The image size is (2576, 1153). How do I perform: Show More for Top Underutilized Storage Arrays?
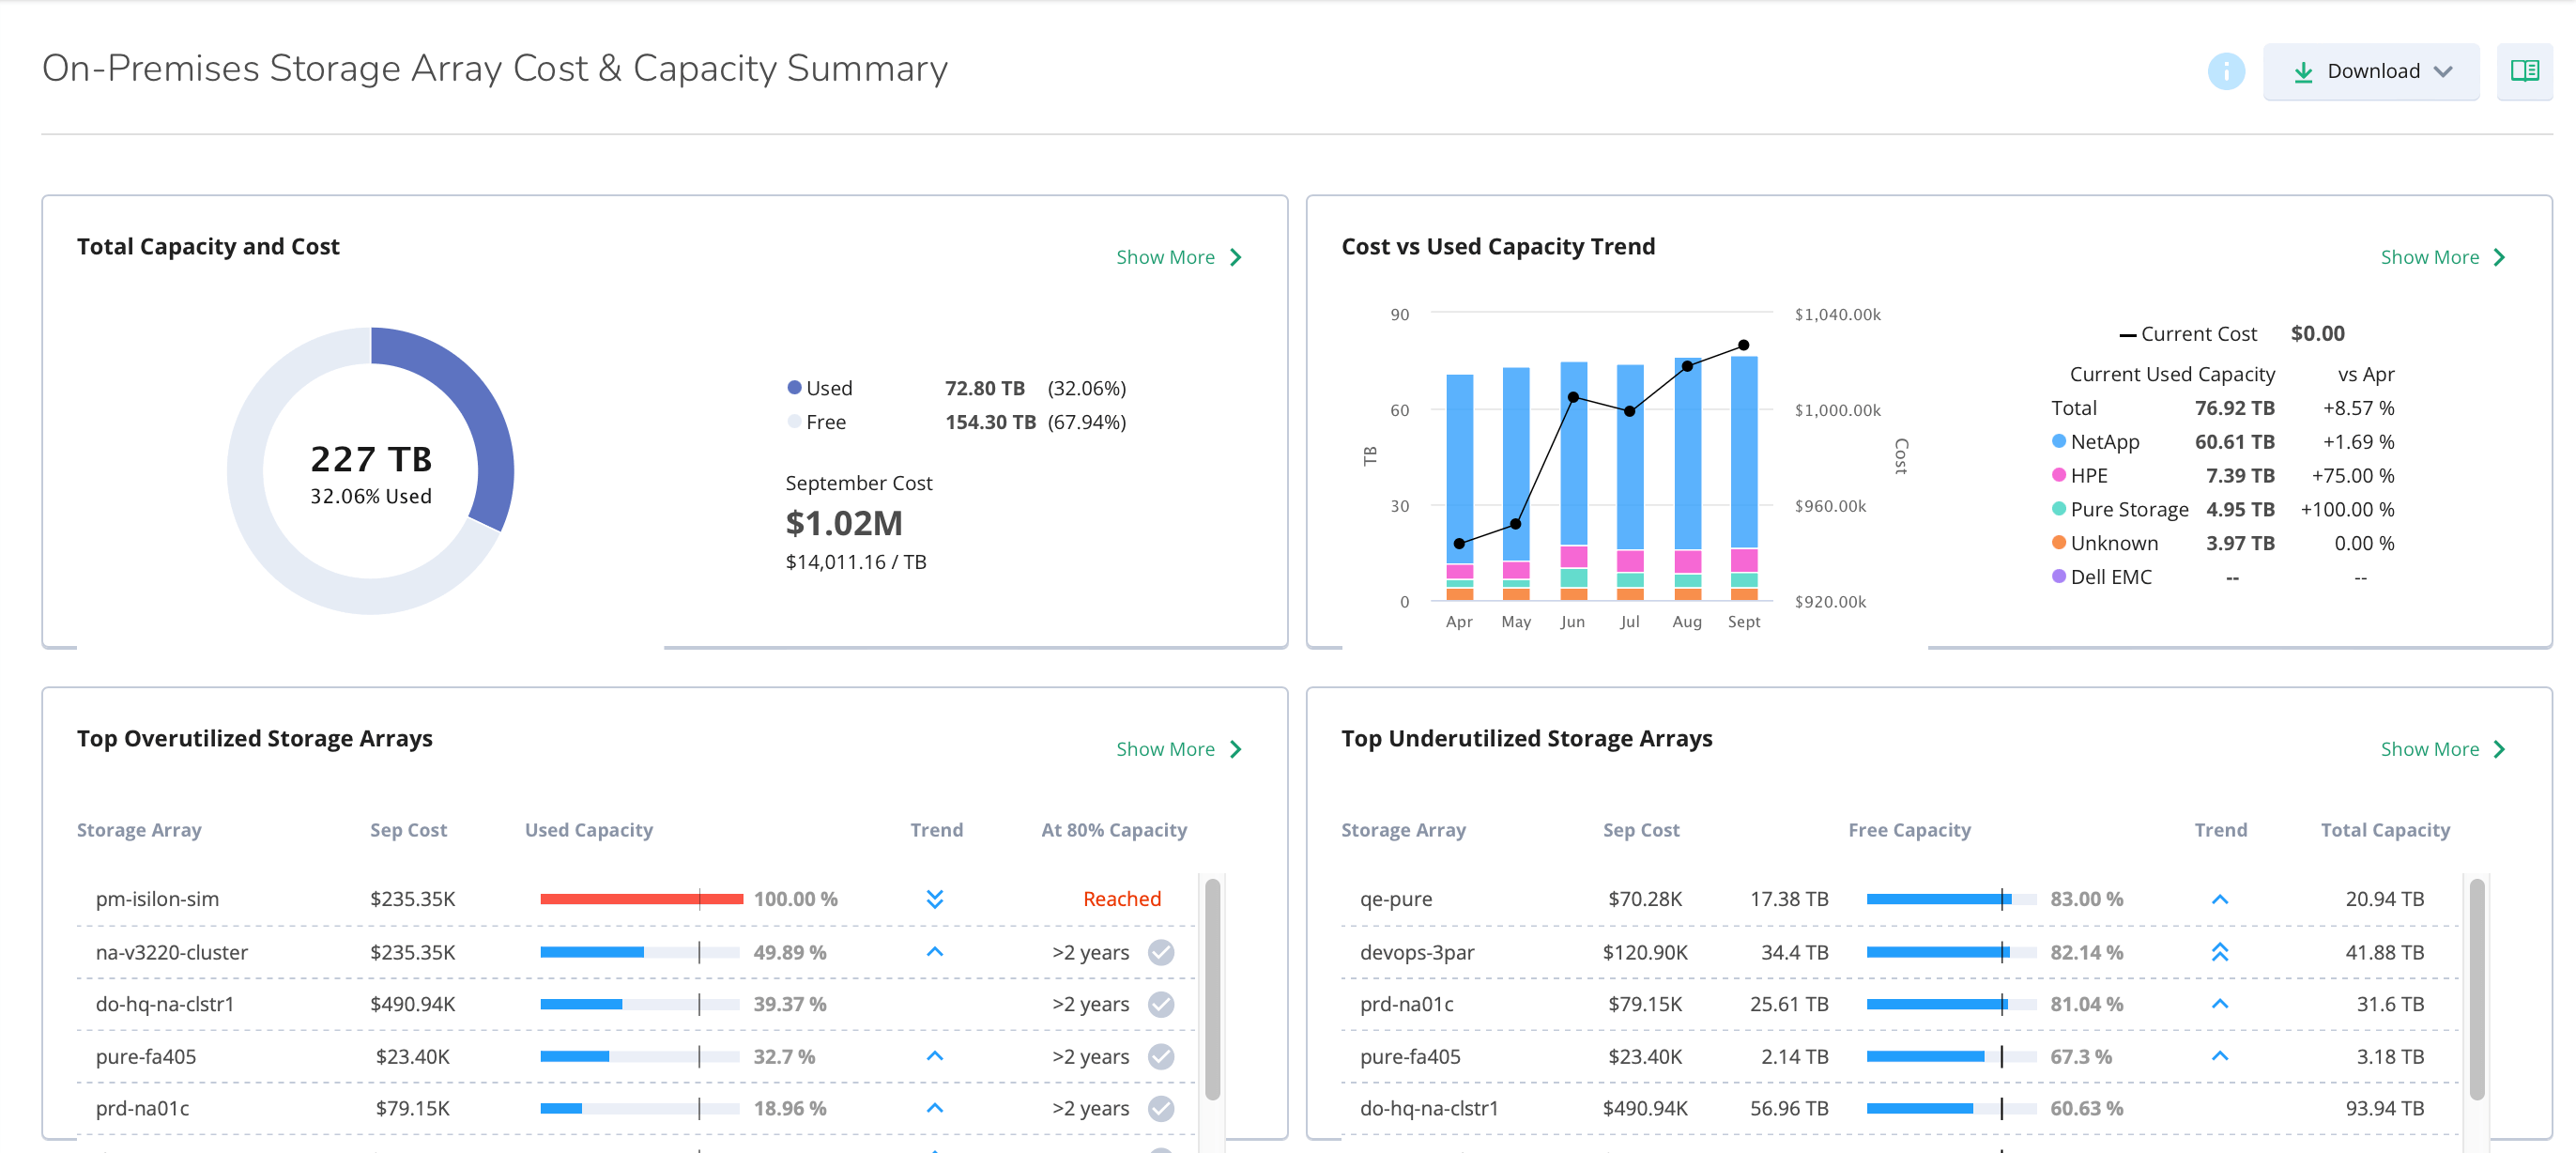coord(2443,749)
